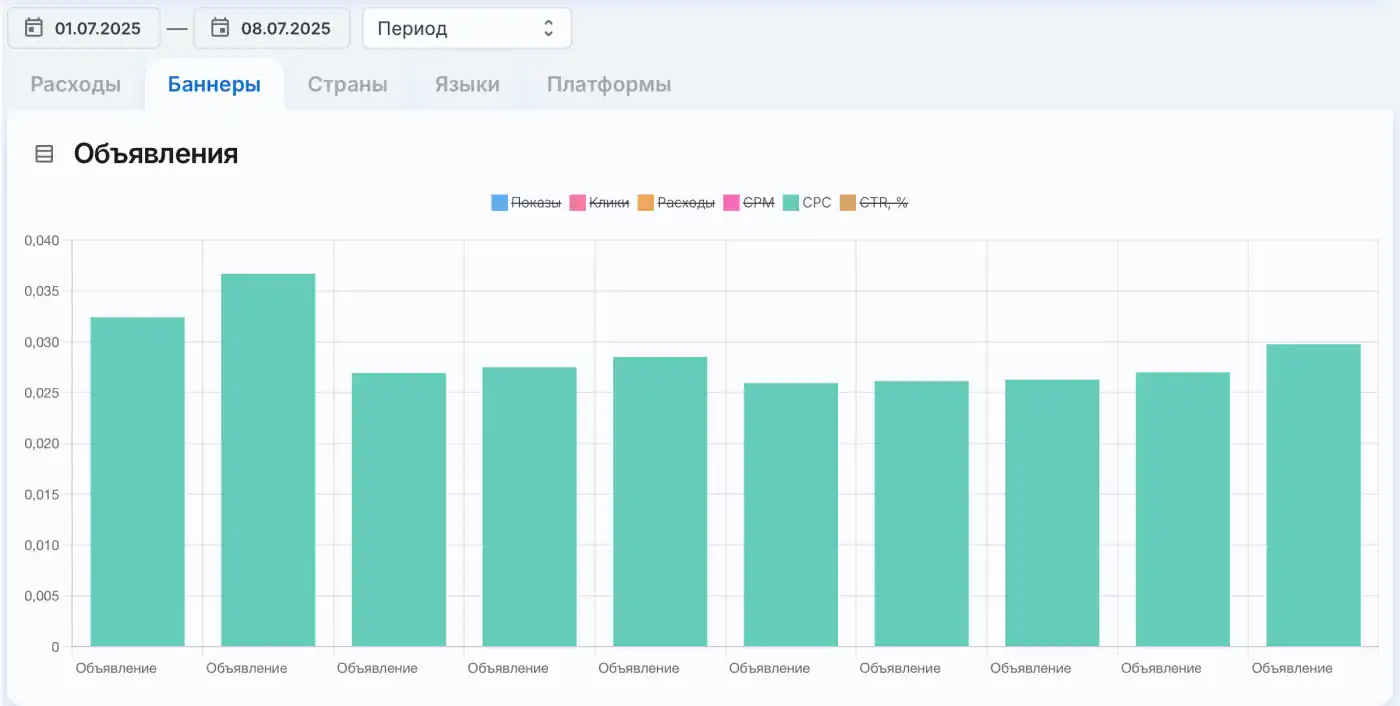Image resolution: width=1400 pixels, height=706 pixels.
Task: Toggle the CTR, % legend entry
Action: pyautogui.click(x=883, y=203)
